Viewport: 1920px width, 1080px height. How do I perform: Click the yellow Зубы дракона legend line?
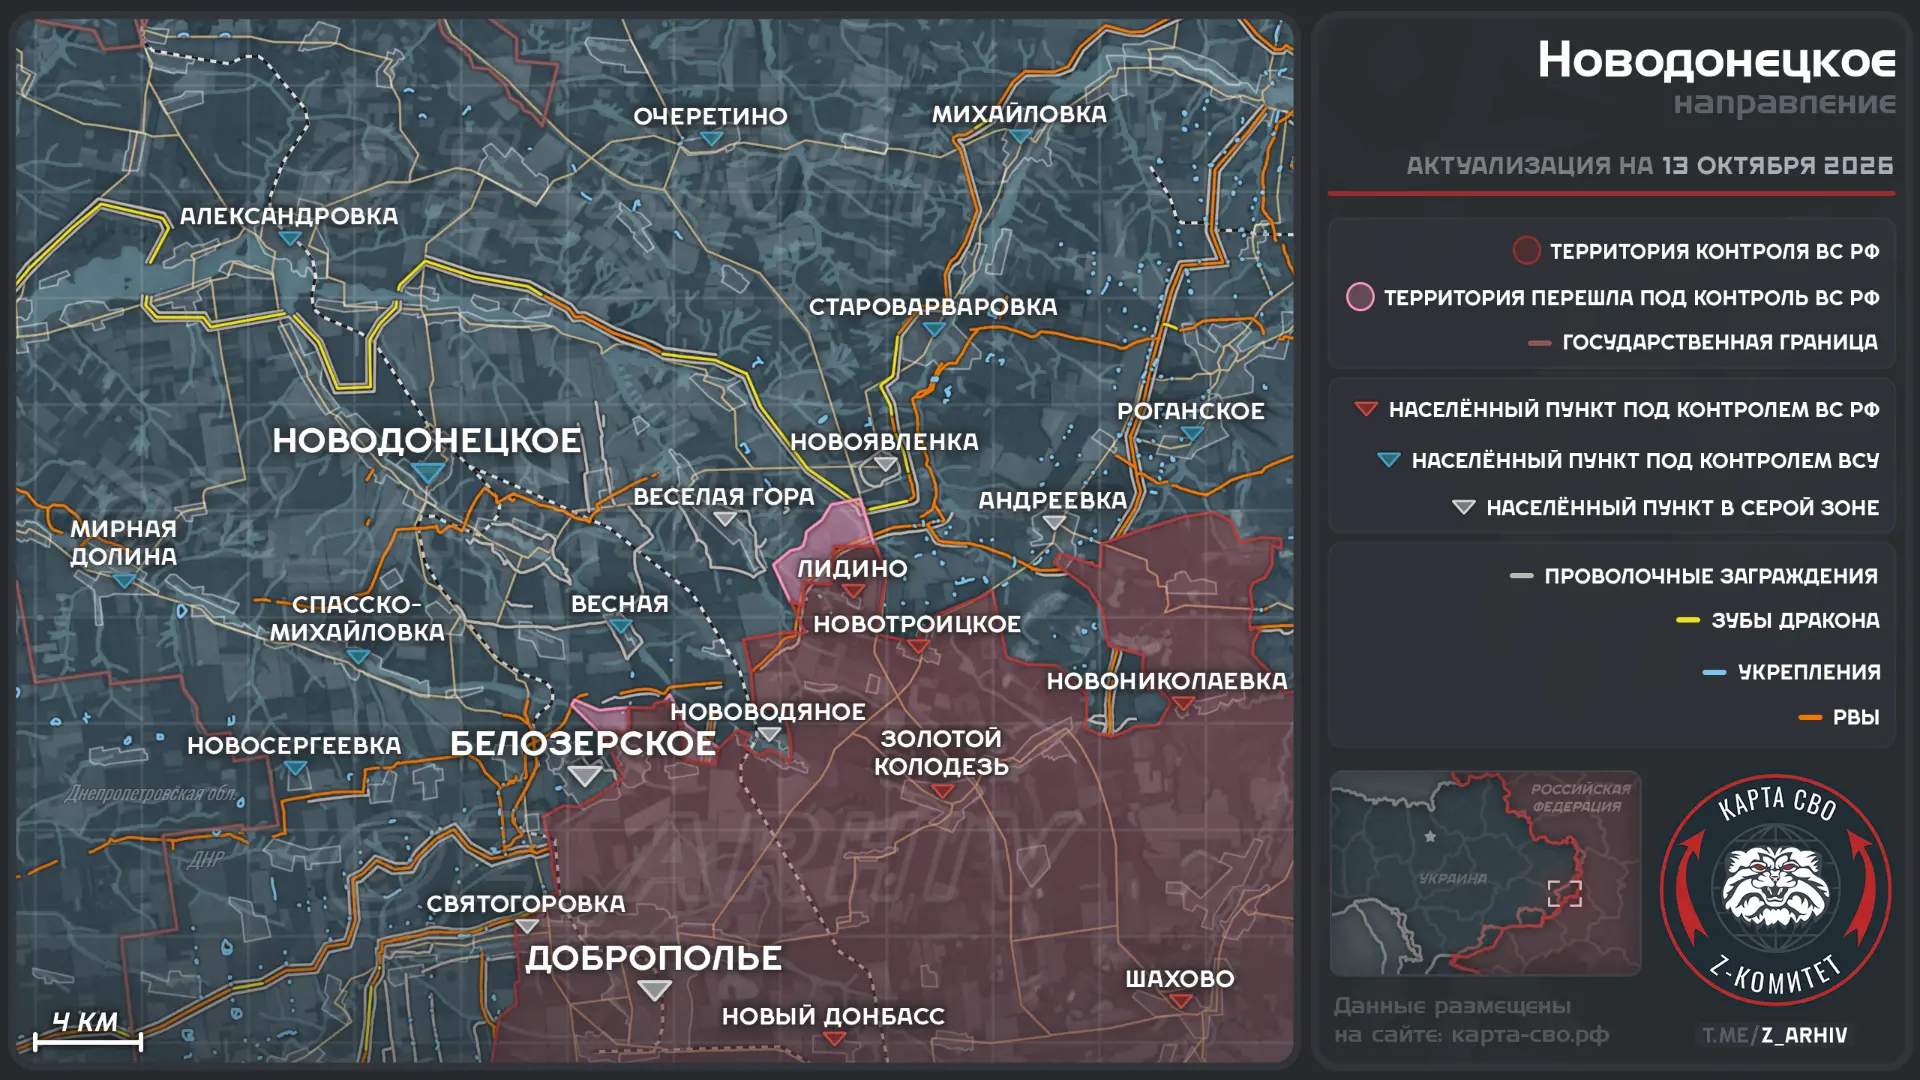(1688, 620)
